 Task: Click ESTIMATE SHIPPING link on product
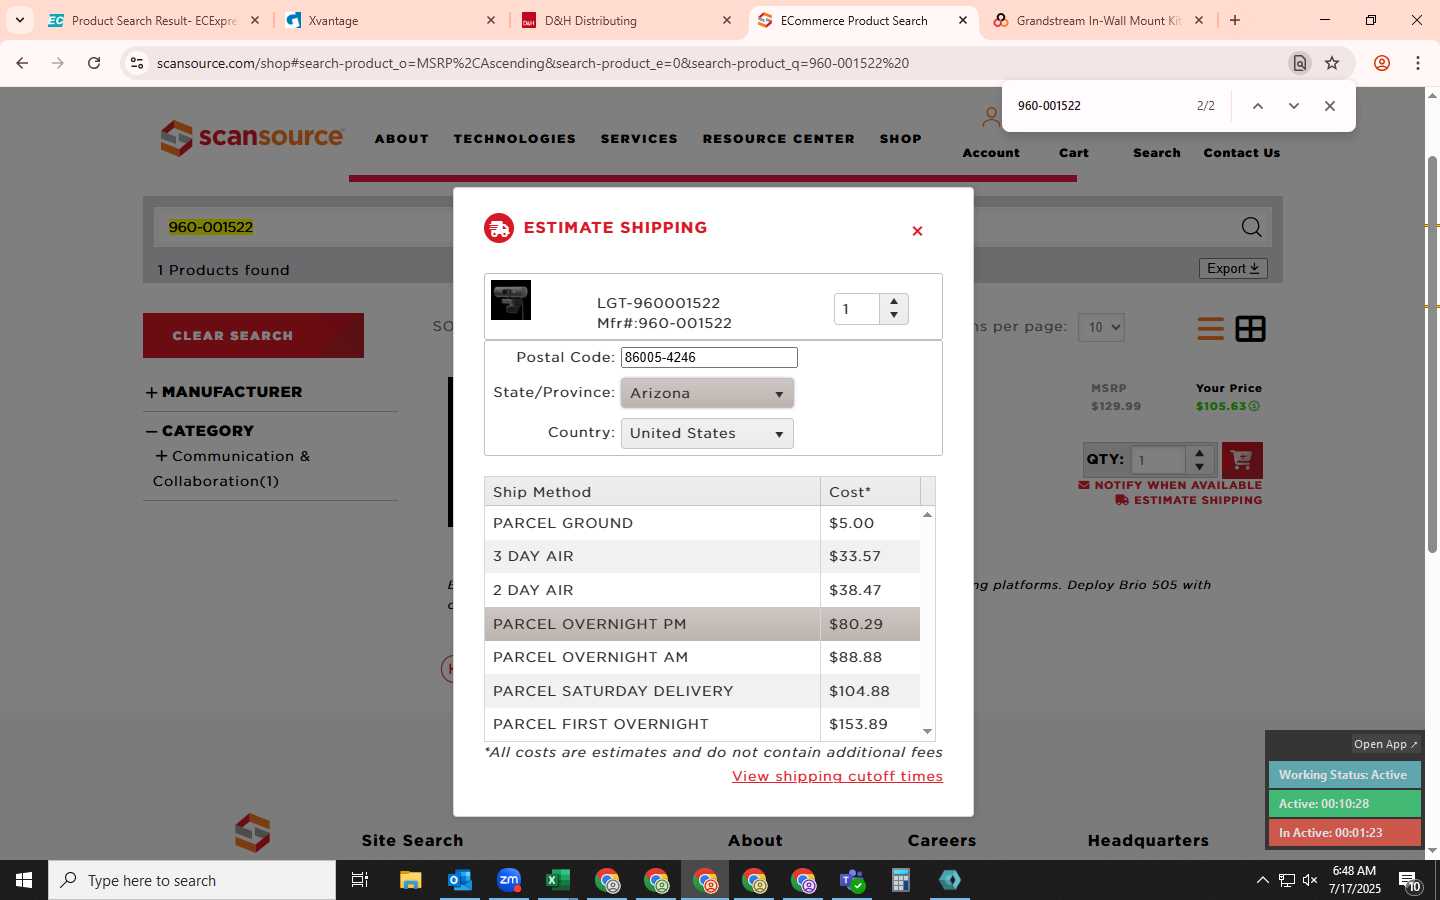1189,500
